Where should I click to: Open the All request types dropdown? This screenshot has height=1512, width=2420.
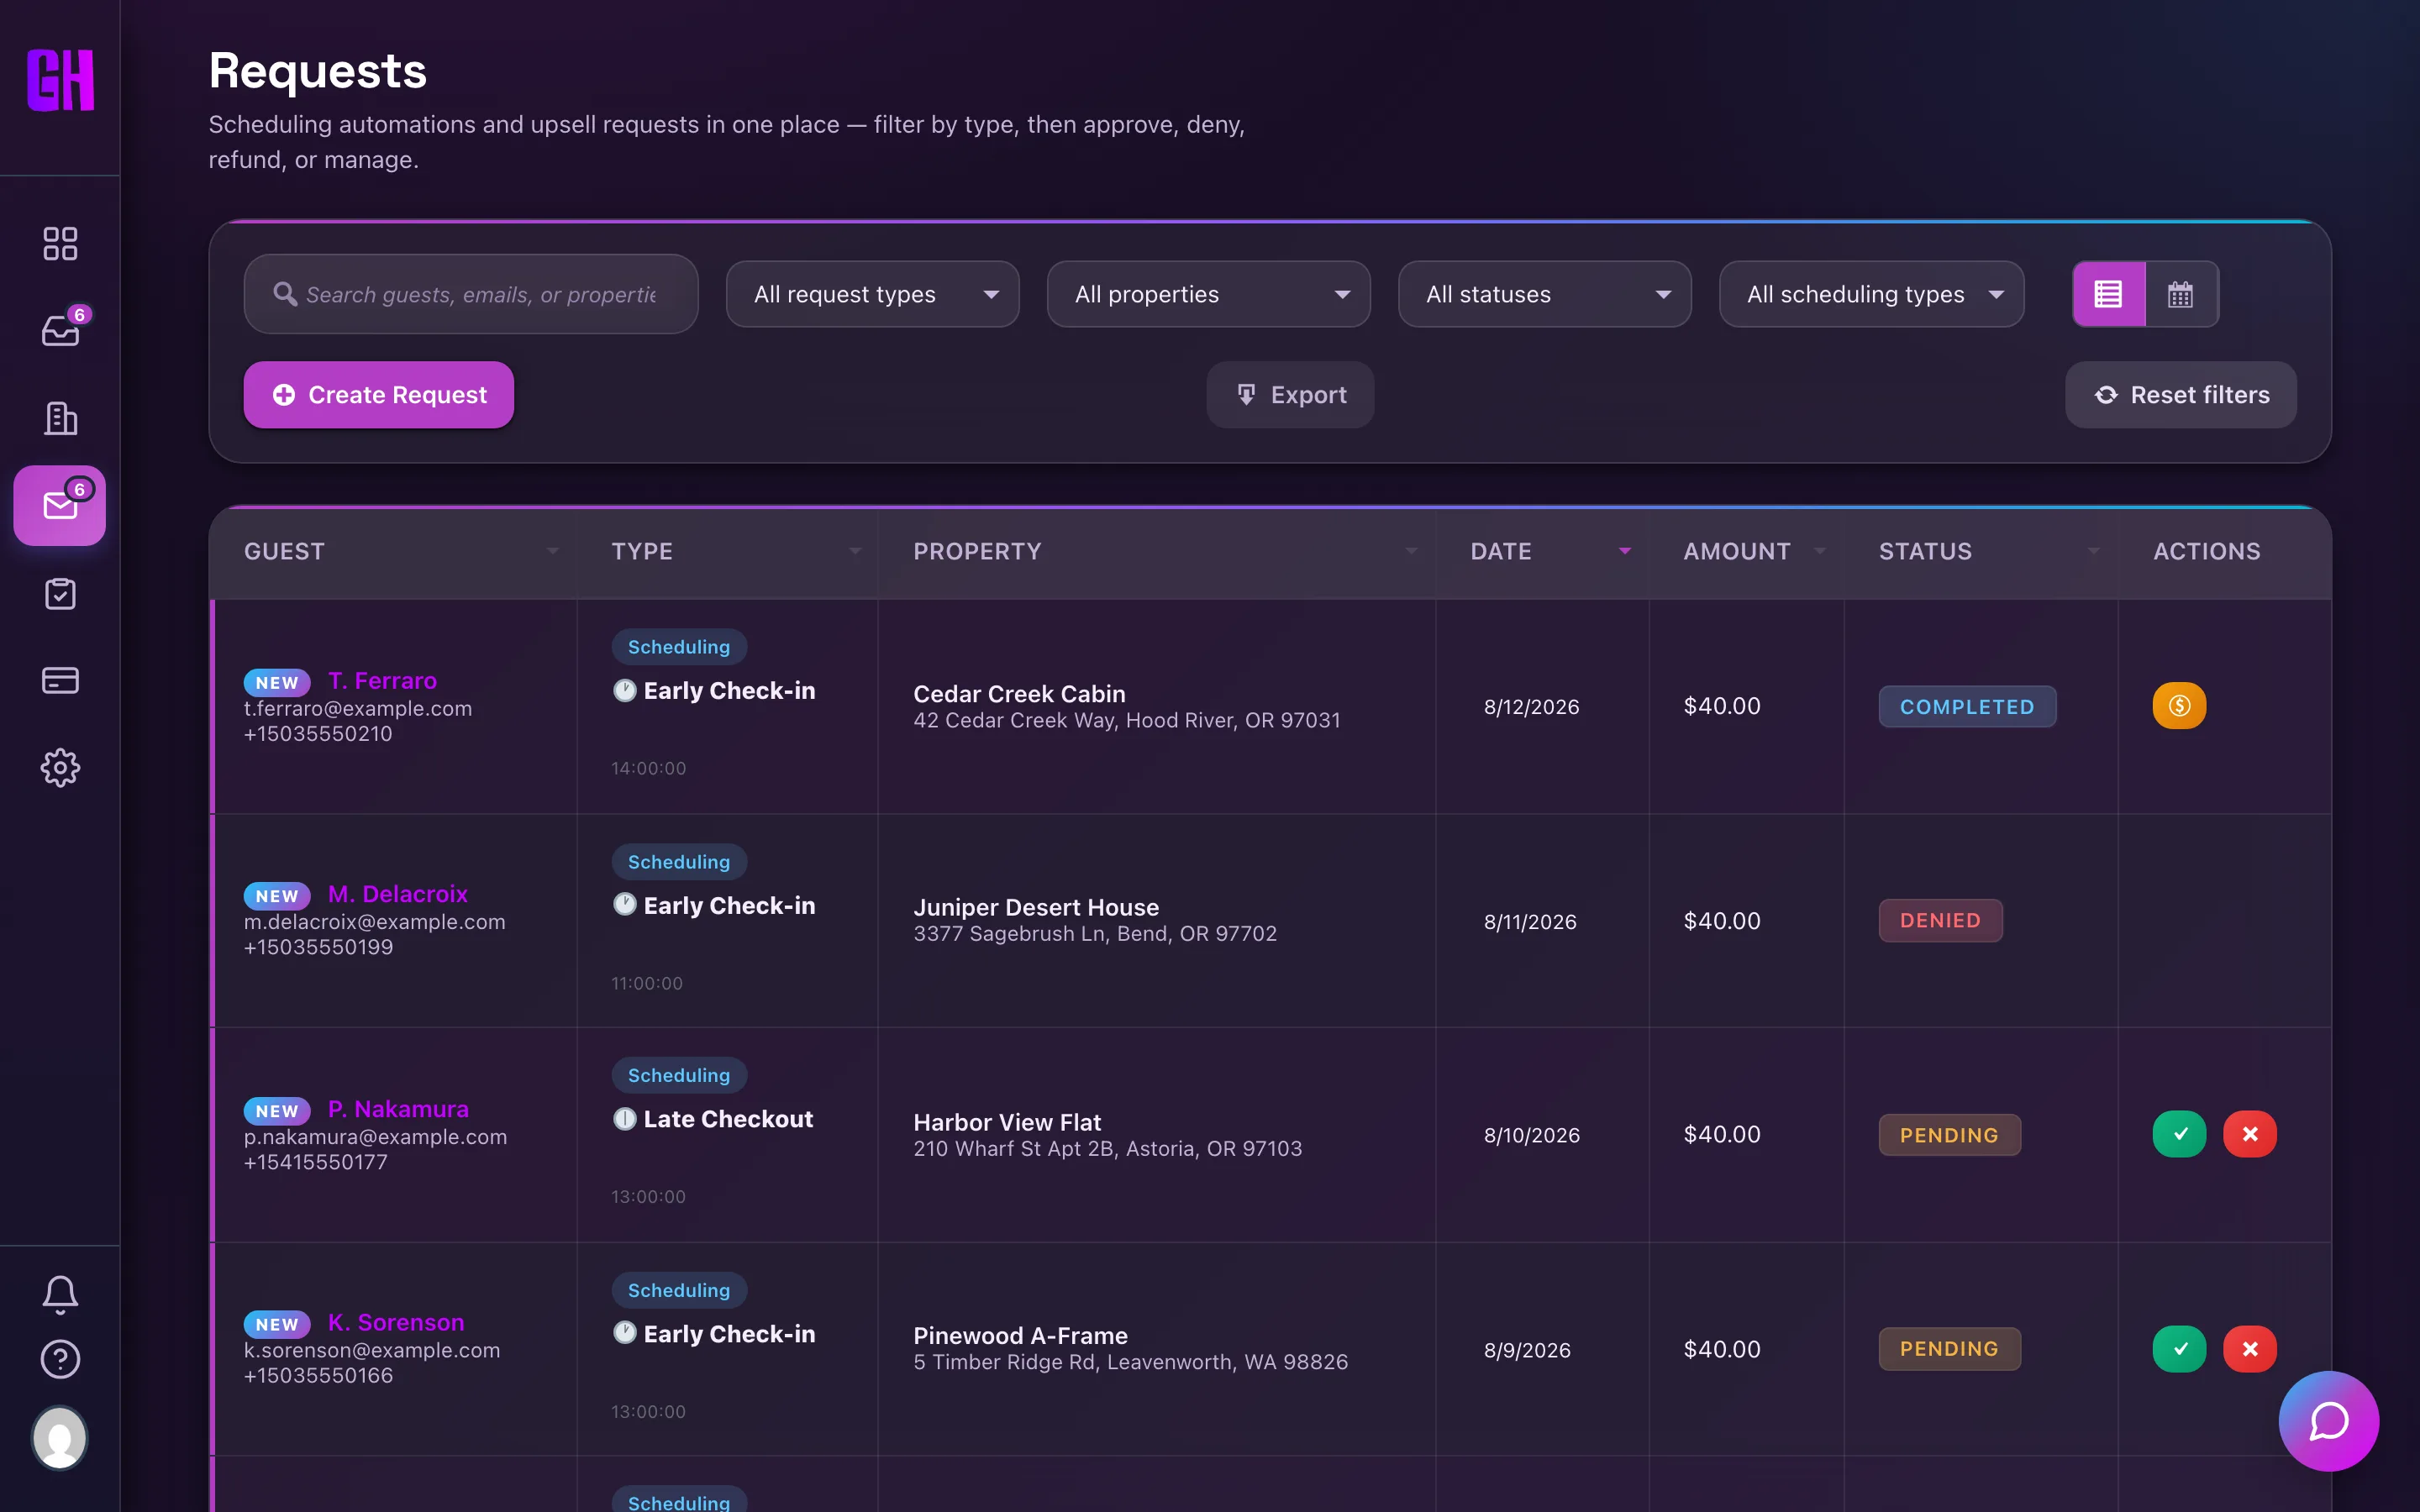point(872,294)
